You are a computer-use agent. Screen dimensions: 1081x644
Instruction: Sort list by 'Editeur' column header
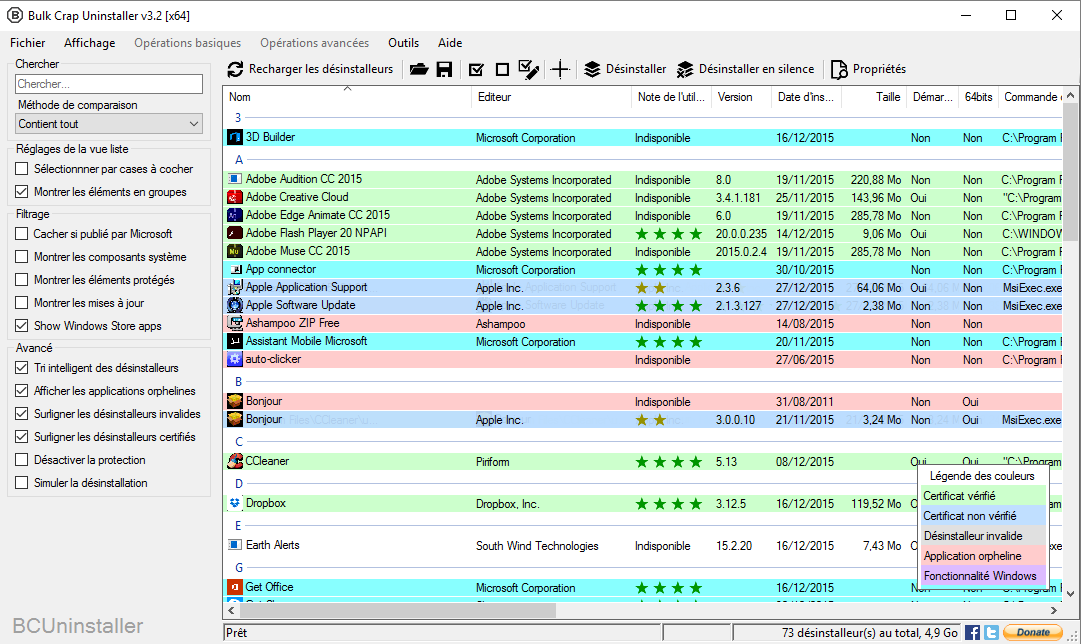click(x=552, y=97)
